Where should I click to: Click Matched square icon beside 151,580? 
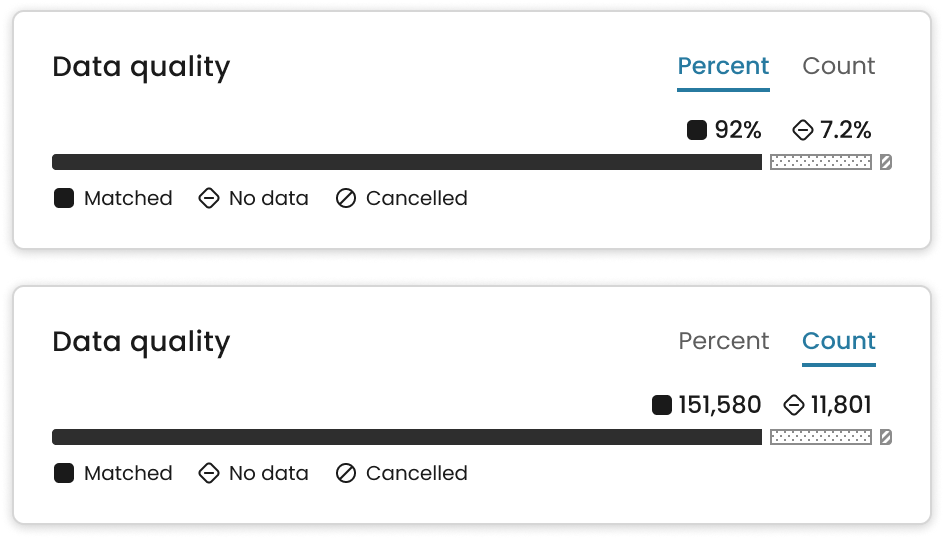tap(662, 405)
